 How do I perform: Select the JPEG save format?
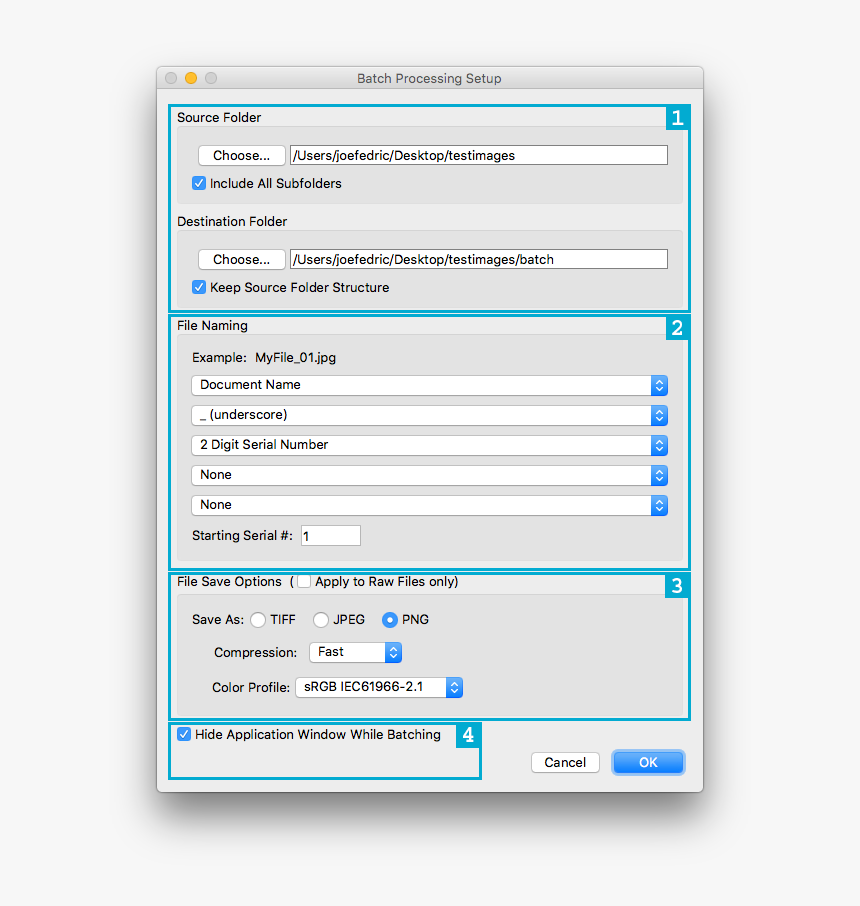point(320,619)
